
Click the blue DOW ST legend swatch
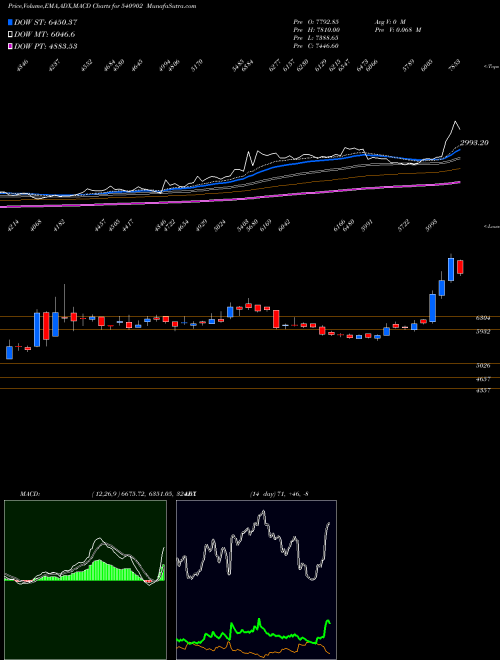11,22
